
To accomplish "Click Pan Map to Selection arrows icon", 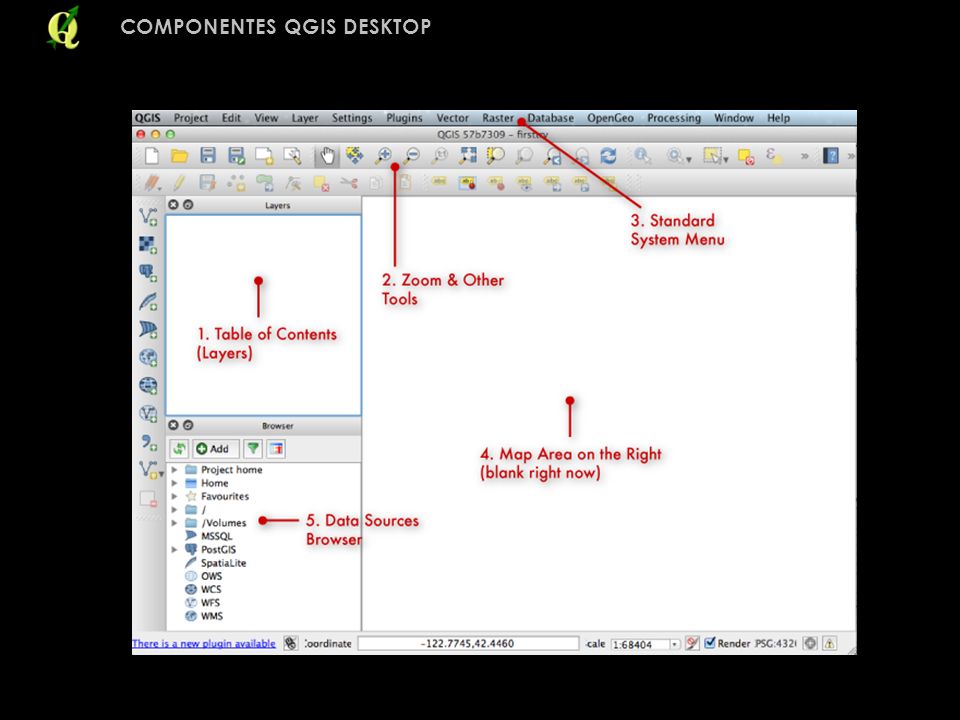I will pyautogui.click(x=354, y=155).
